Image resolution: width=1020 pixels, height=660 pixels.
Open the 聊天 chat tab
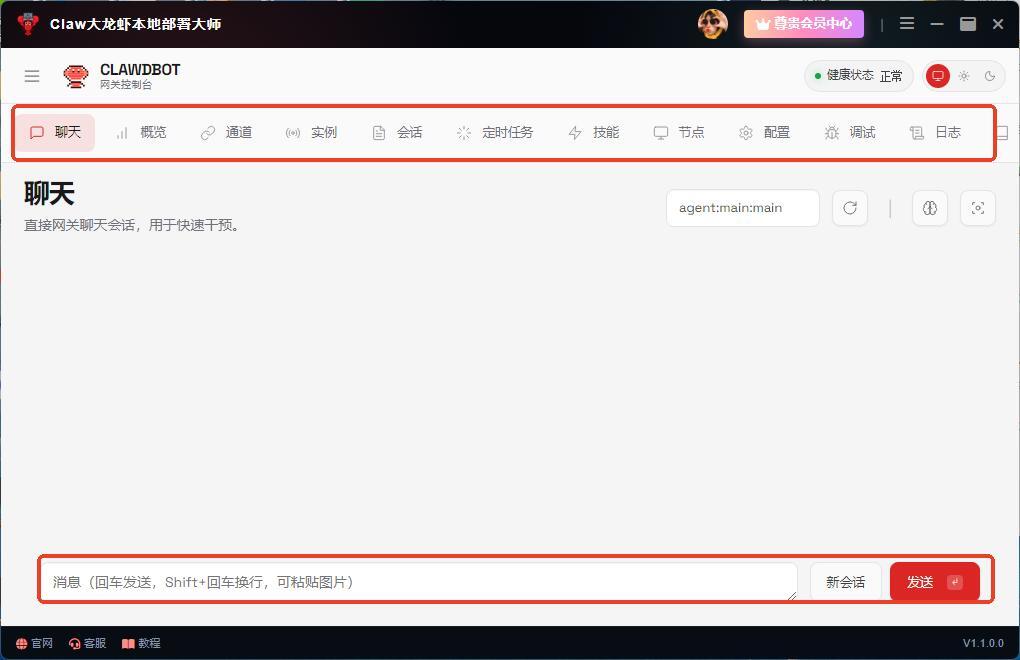coord(55,133)
